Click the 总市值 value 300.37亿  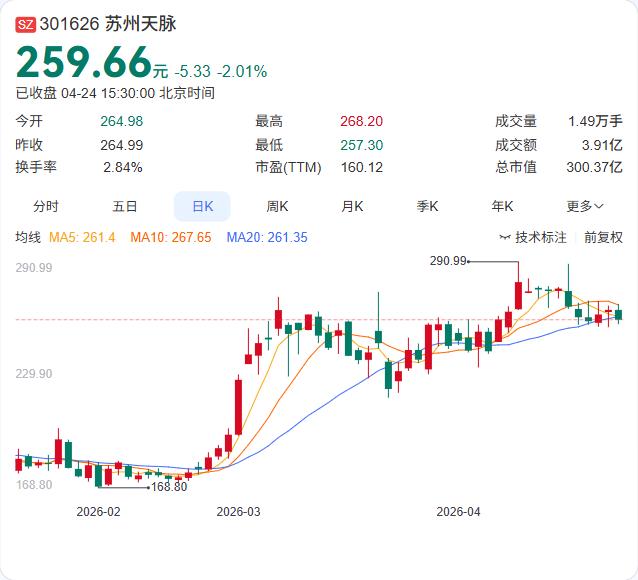594,167
